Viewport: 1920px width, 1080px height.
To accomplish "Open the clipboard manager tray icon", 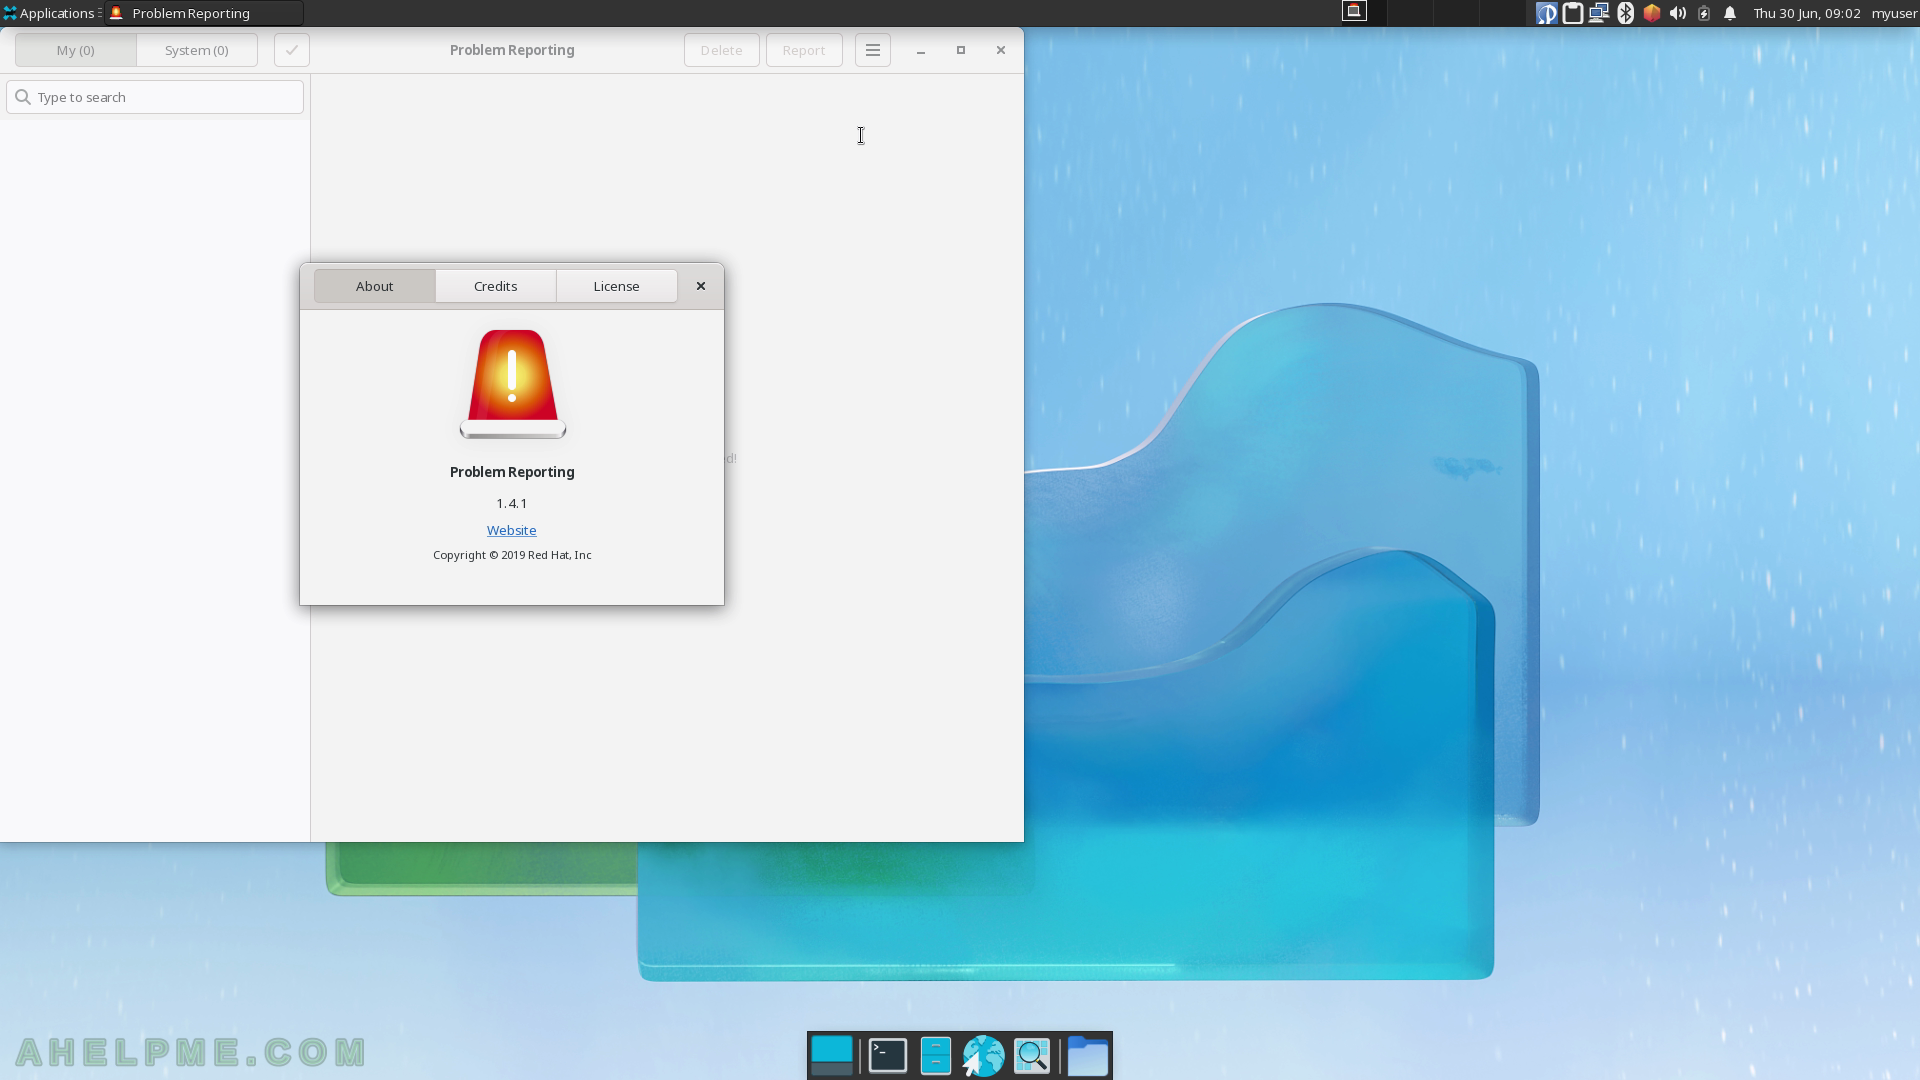I will 1573,13.
